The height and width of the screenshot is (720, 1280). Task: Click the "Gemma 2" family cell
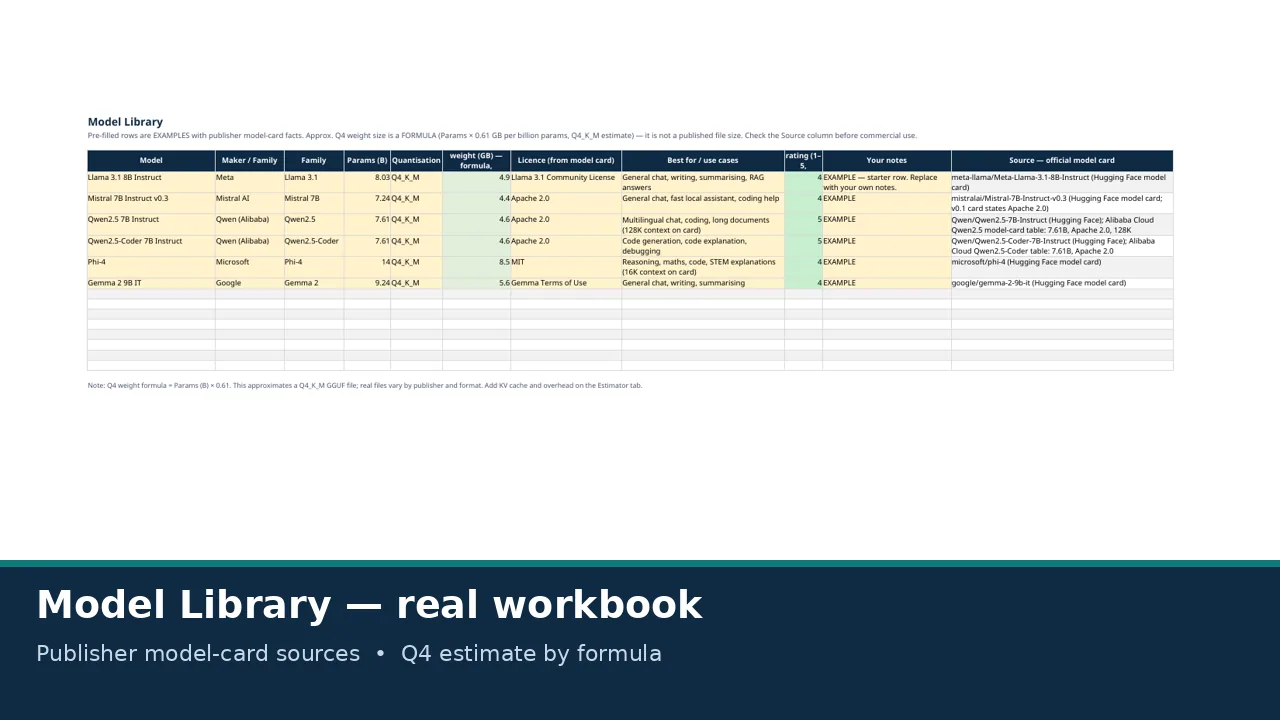coord(314,283)
